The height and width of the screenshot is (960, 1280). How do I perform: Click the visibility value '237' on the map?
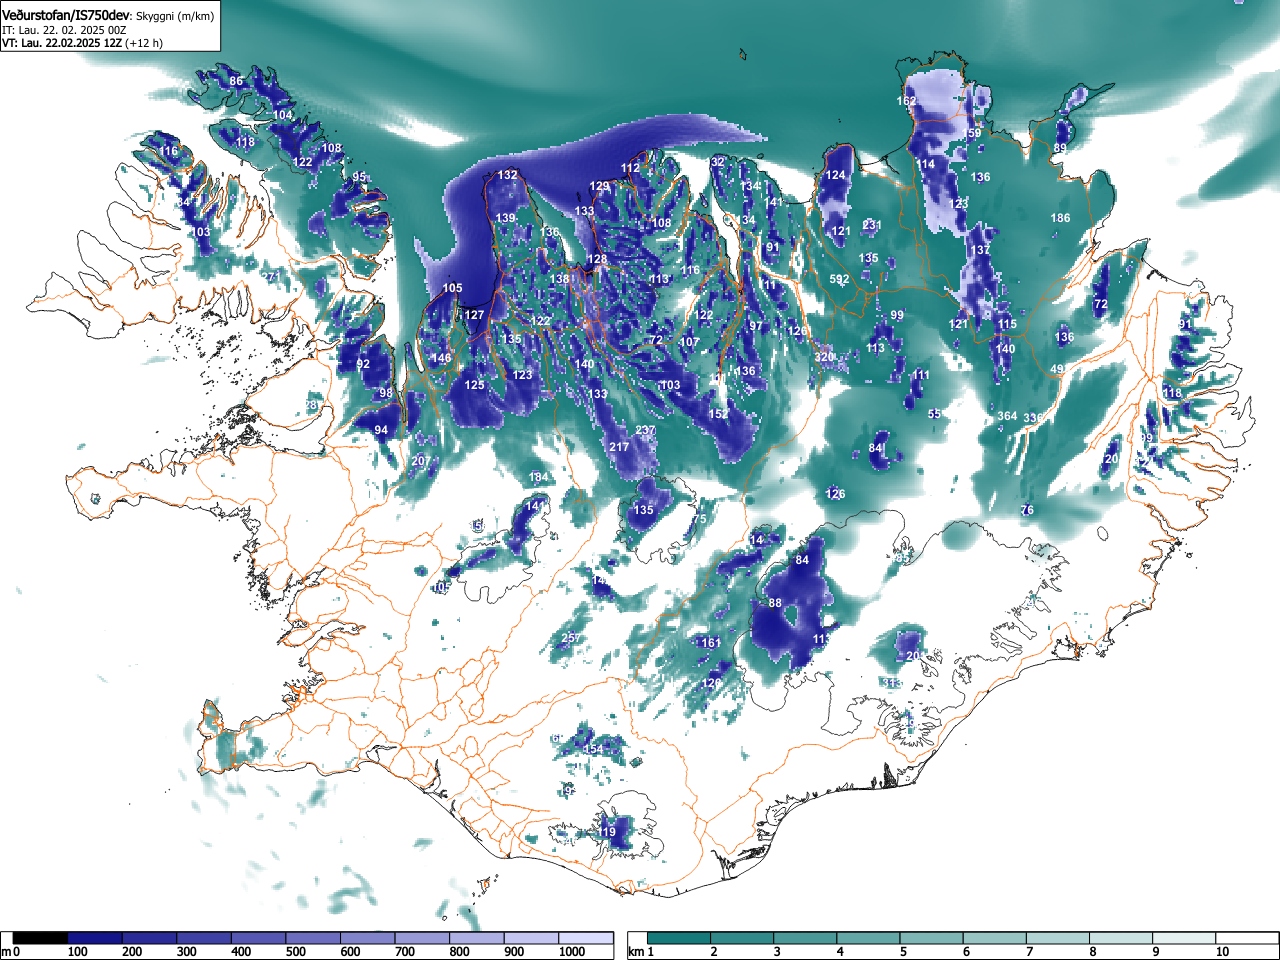point(645,431)
